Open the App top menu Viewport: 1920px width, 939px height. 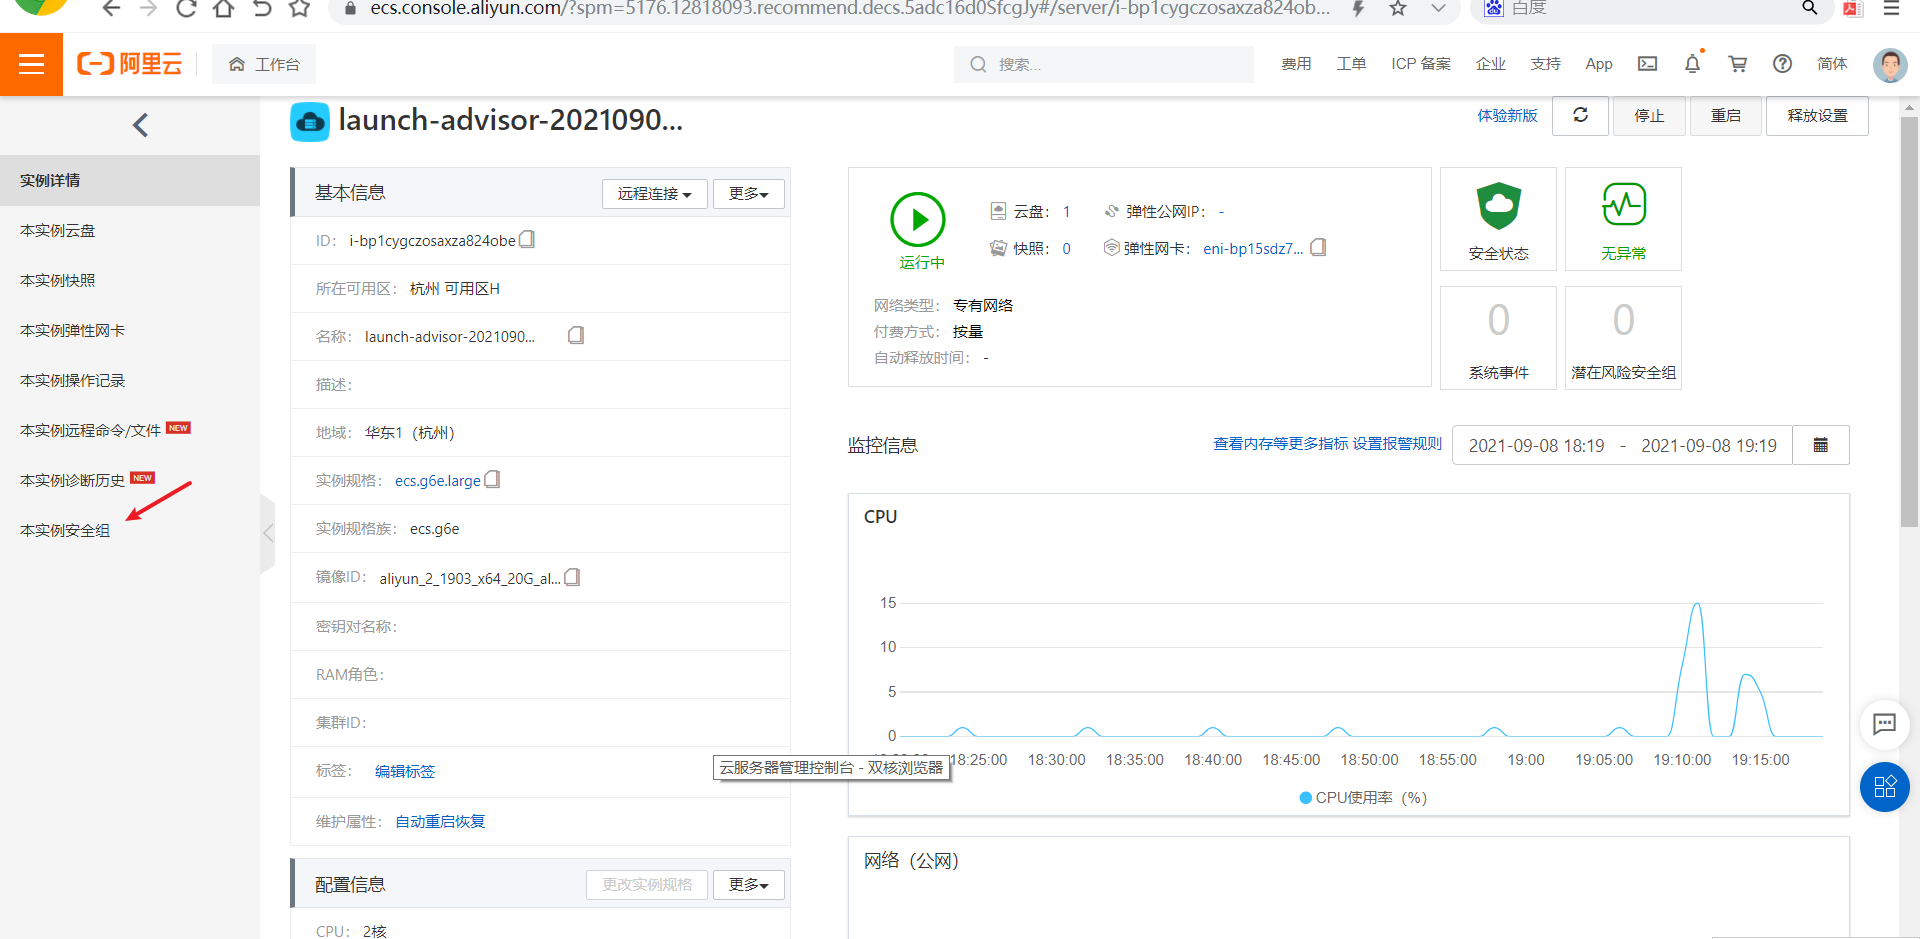[x=1599, y=64]
